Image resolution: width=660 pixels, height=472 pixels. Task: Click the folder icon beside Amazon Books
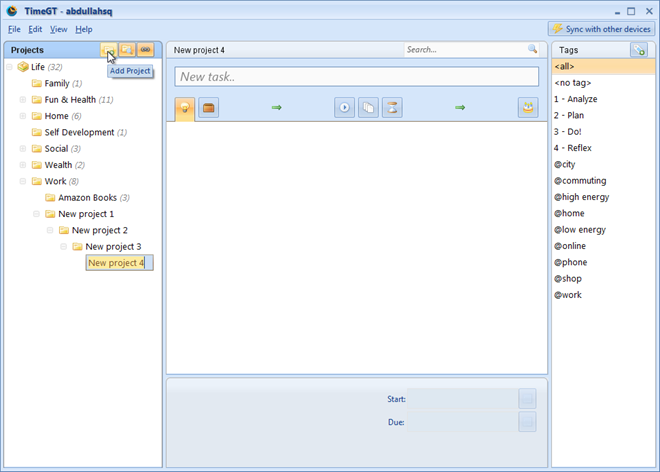(50, 197)
